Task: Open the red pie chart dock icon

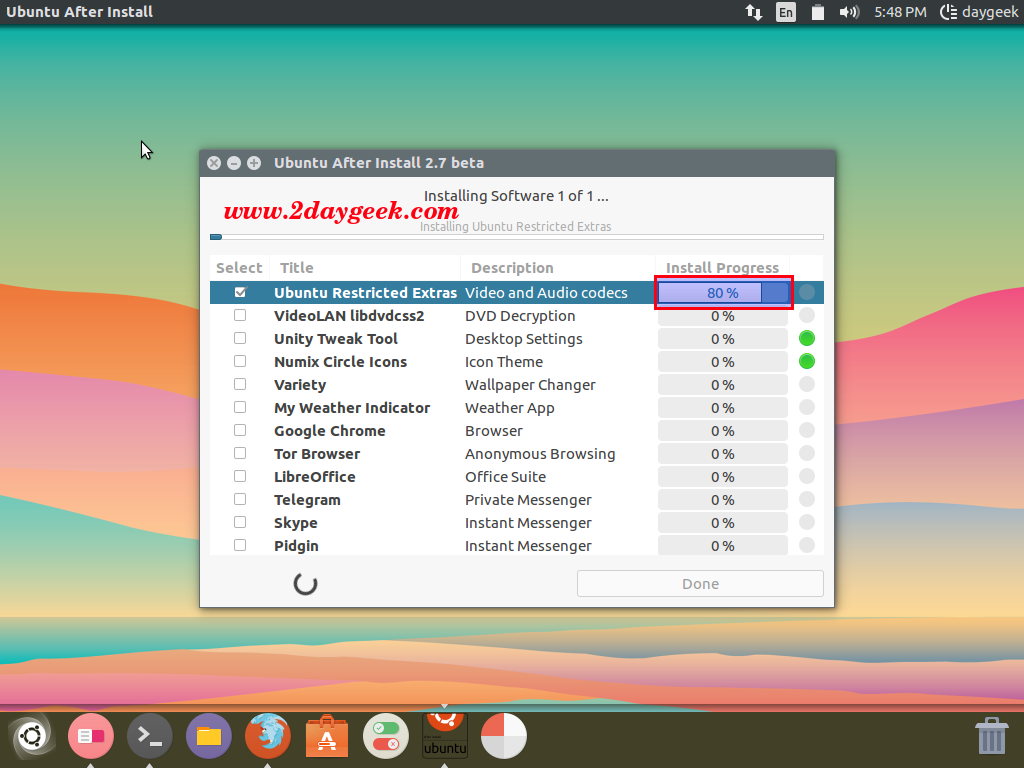Action: 504,736
